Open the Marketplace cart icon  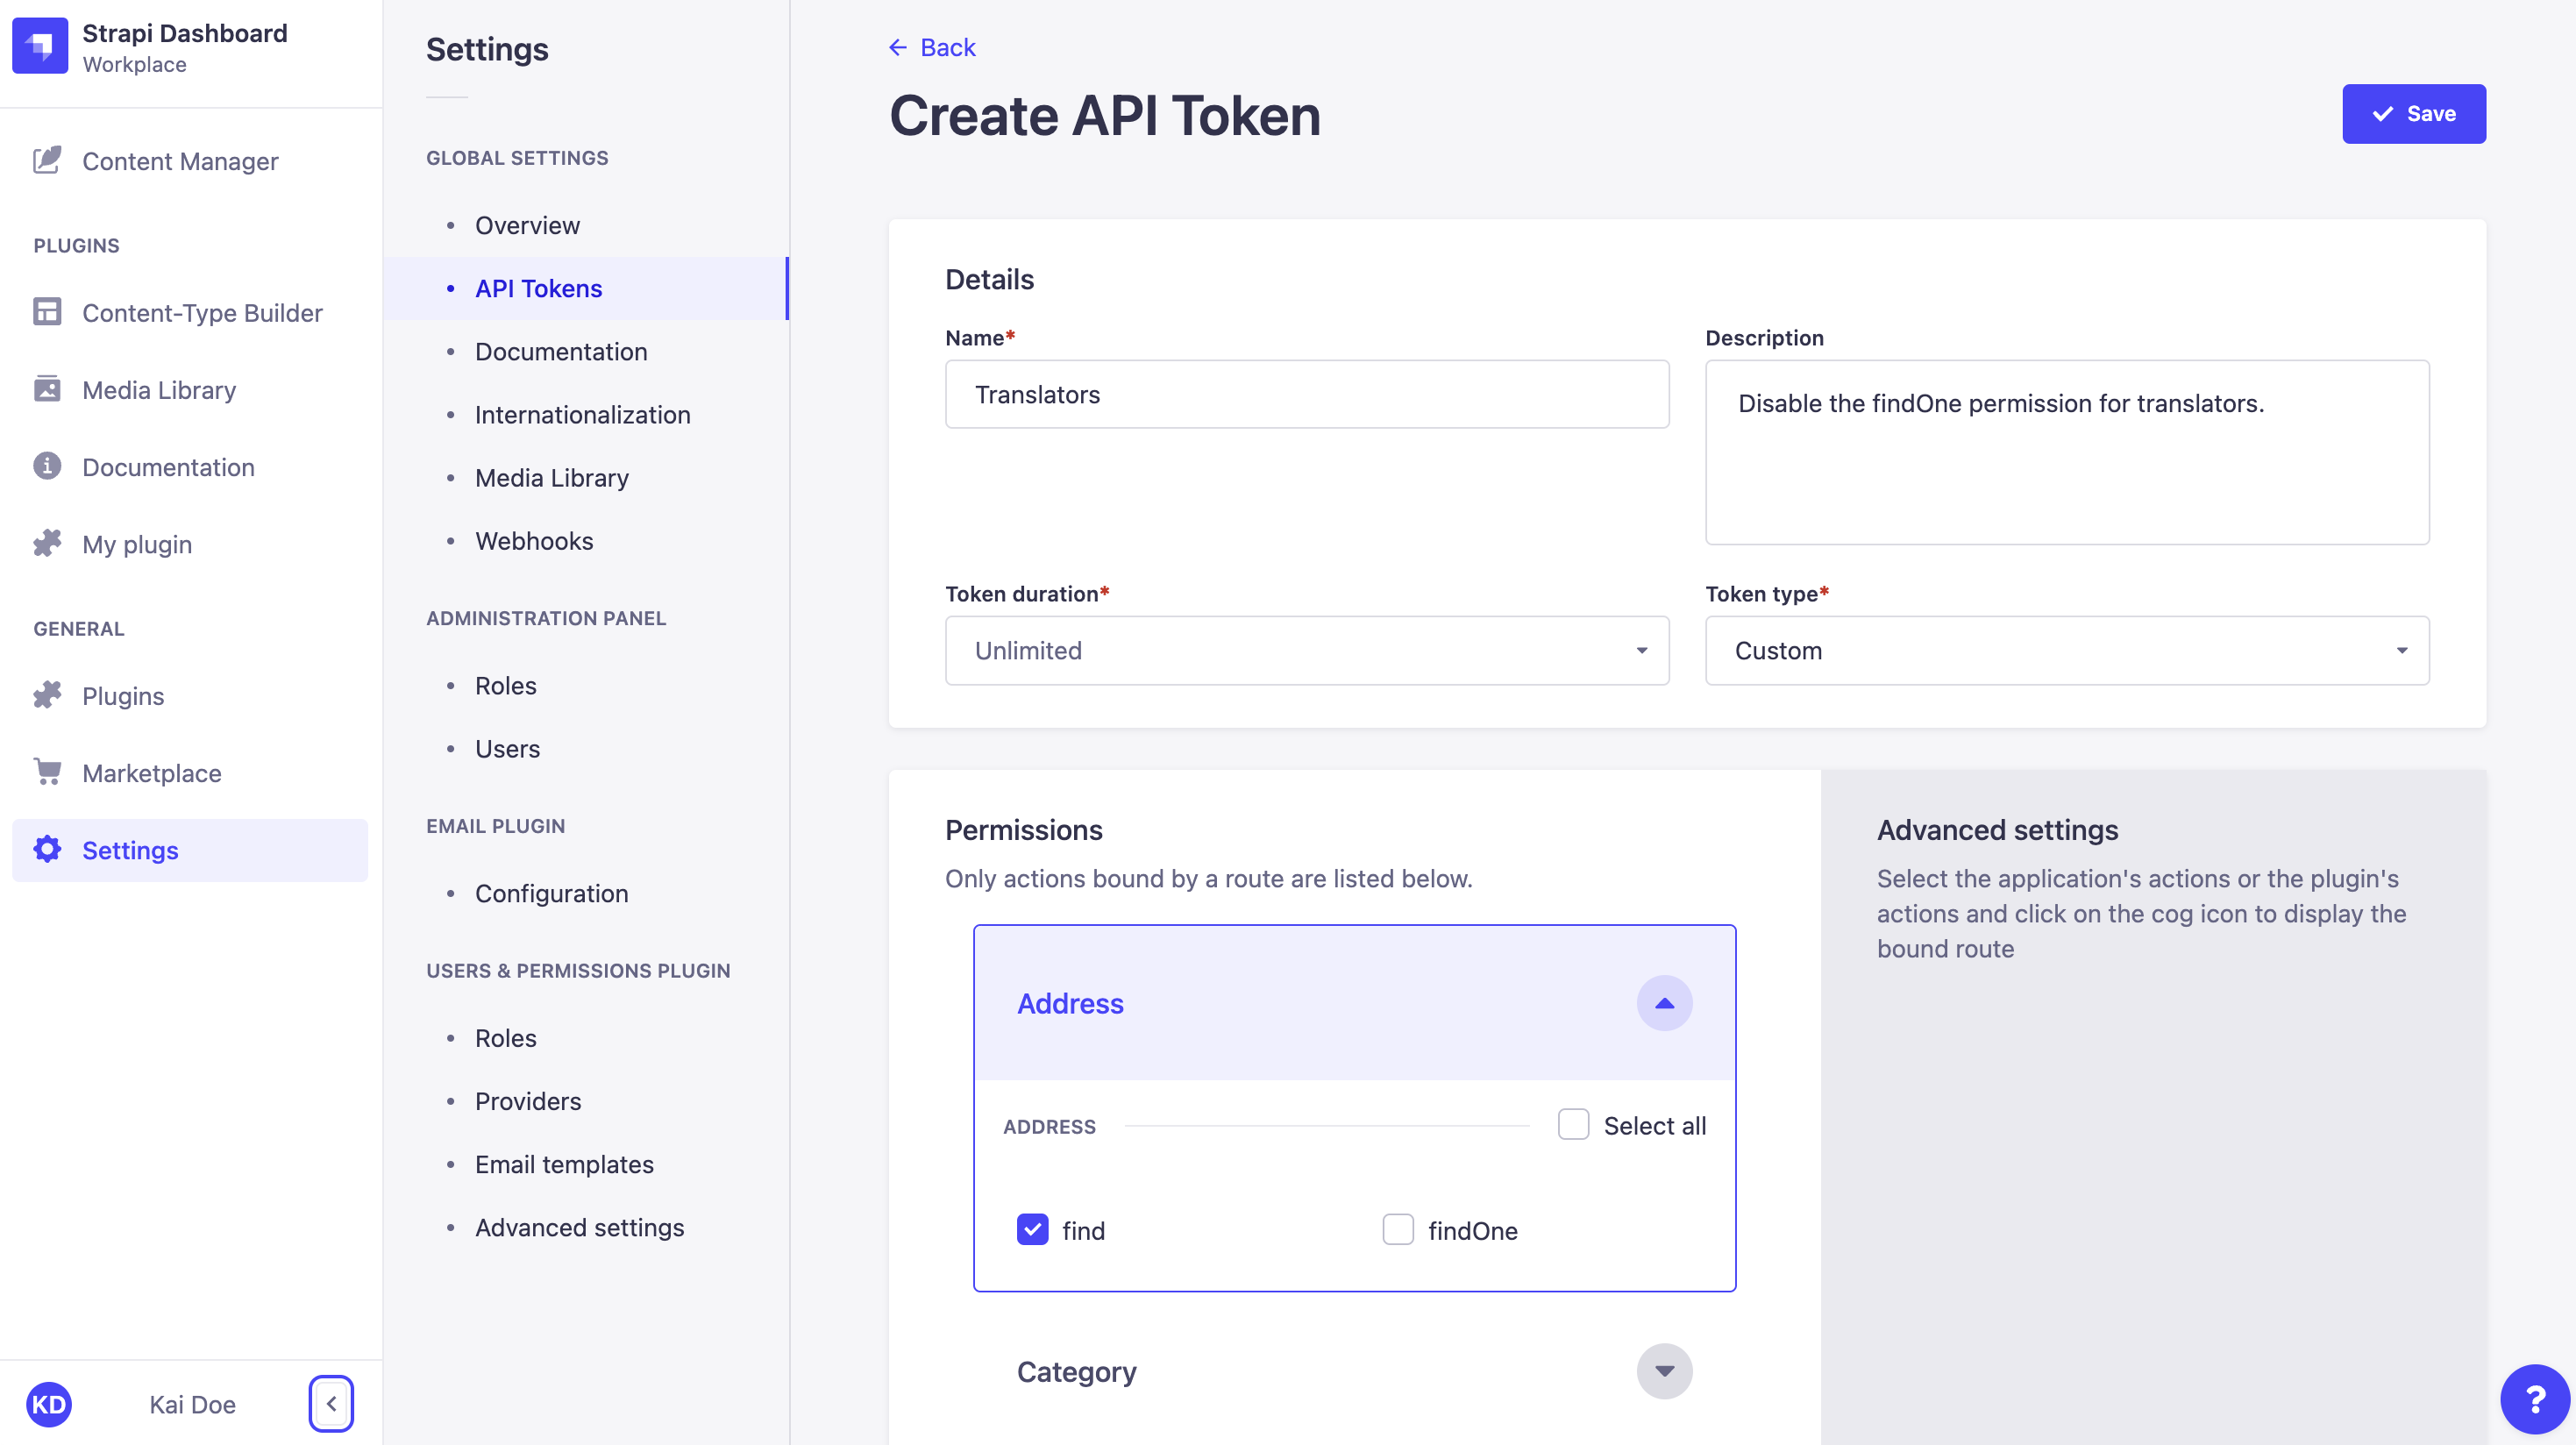(x=47, y=772)
